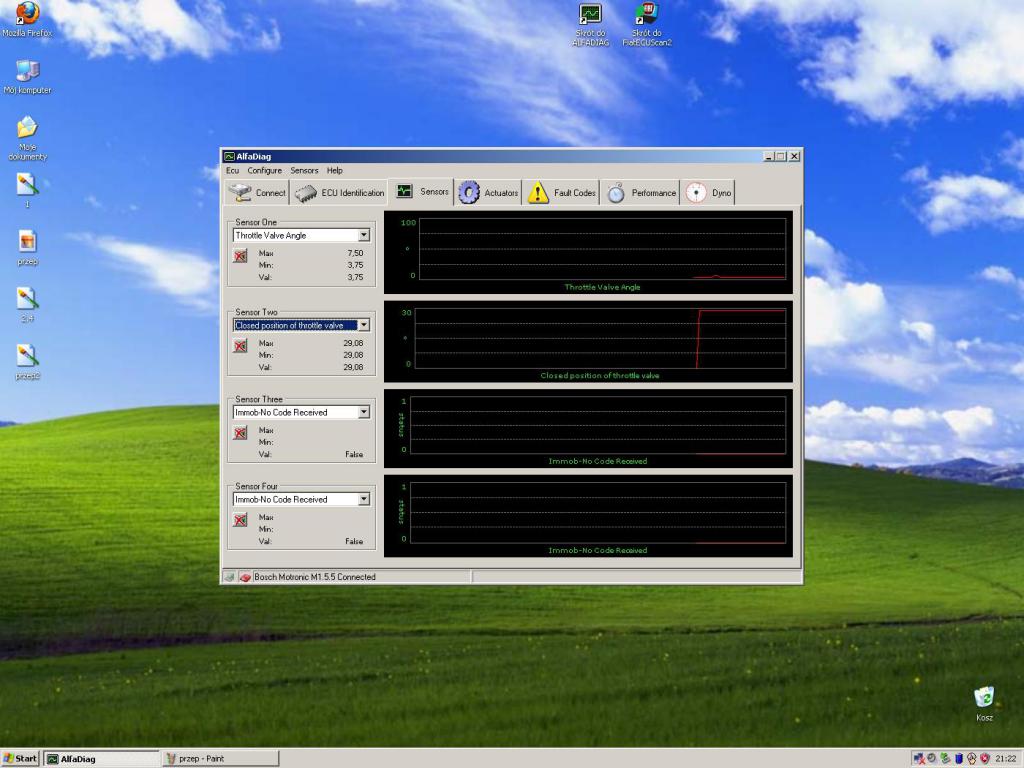Click the Sensor Two Max value 29,08
This screenshot has height=768, width=1024.
tap(353, 343)
